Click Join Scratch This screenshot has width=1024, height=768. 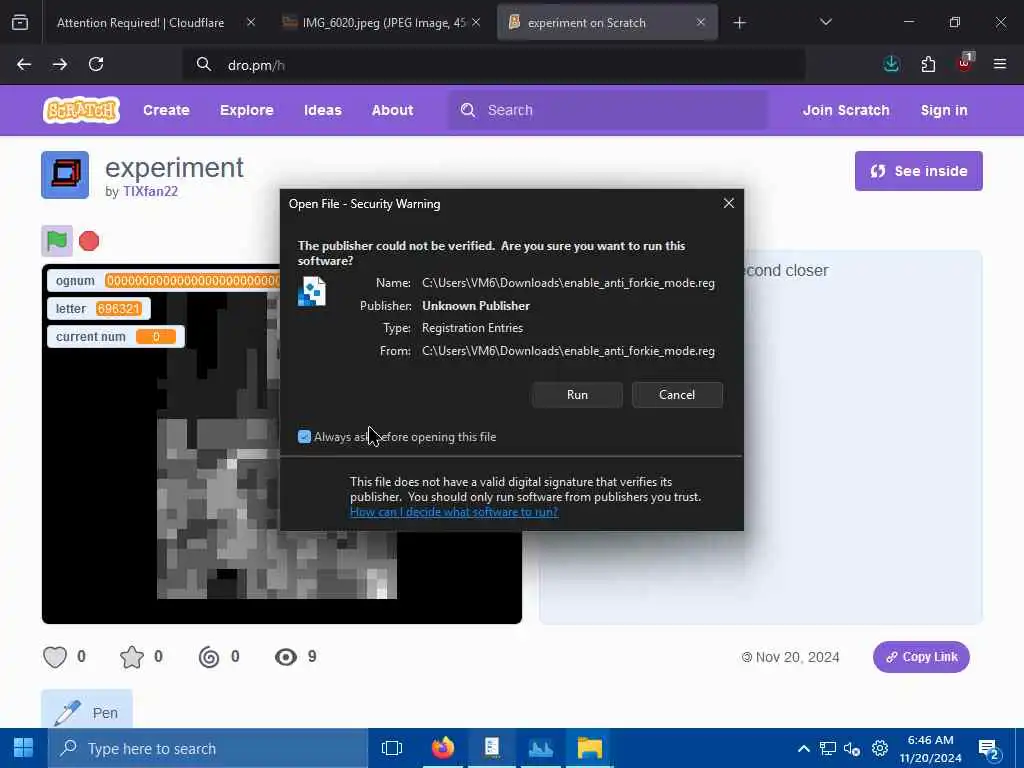point(846,110)
